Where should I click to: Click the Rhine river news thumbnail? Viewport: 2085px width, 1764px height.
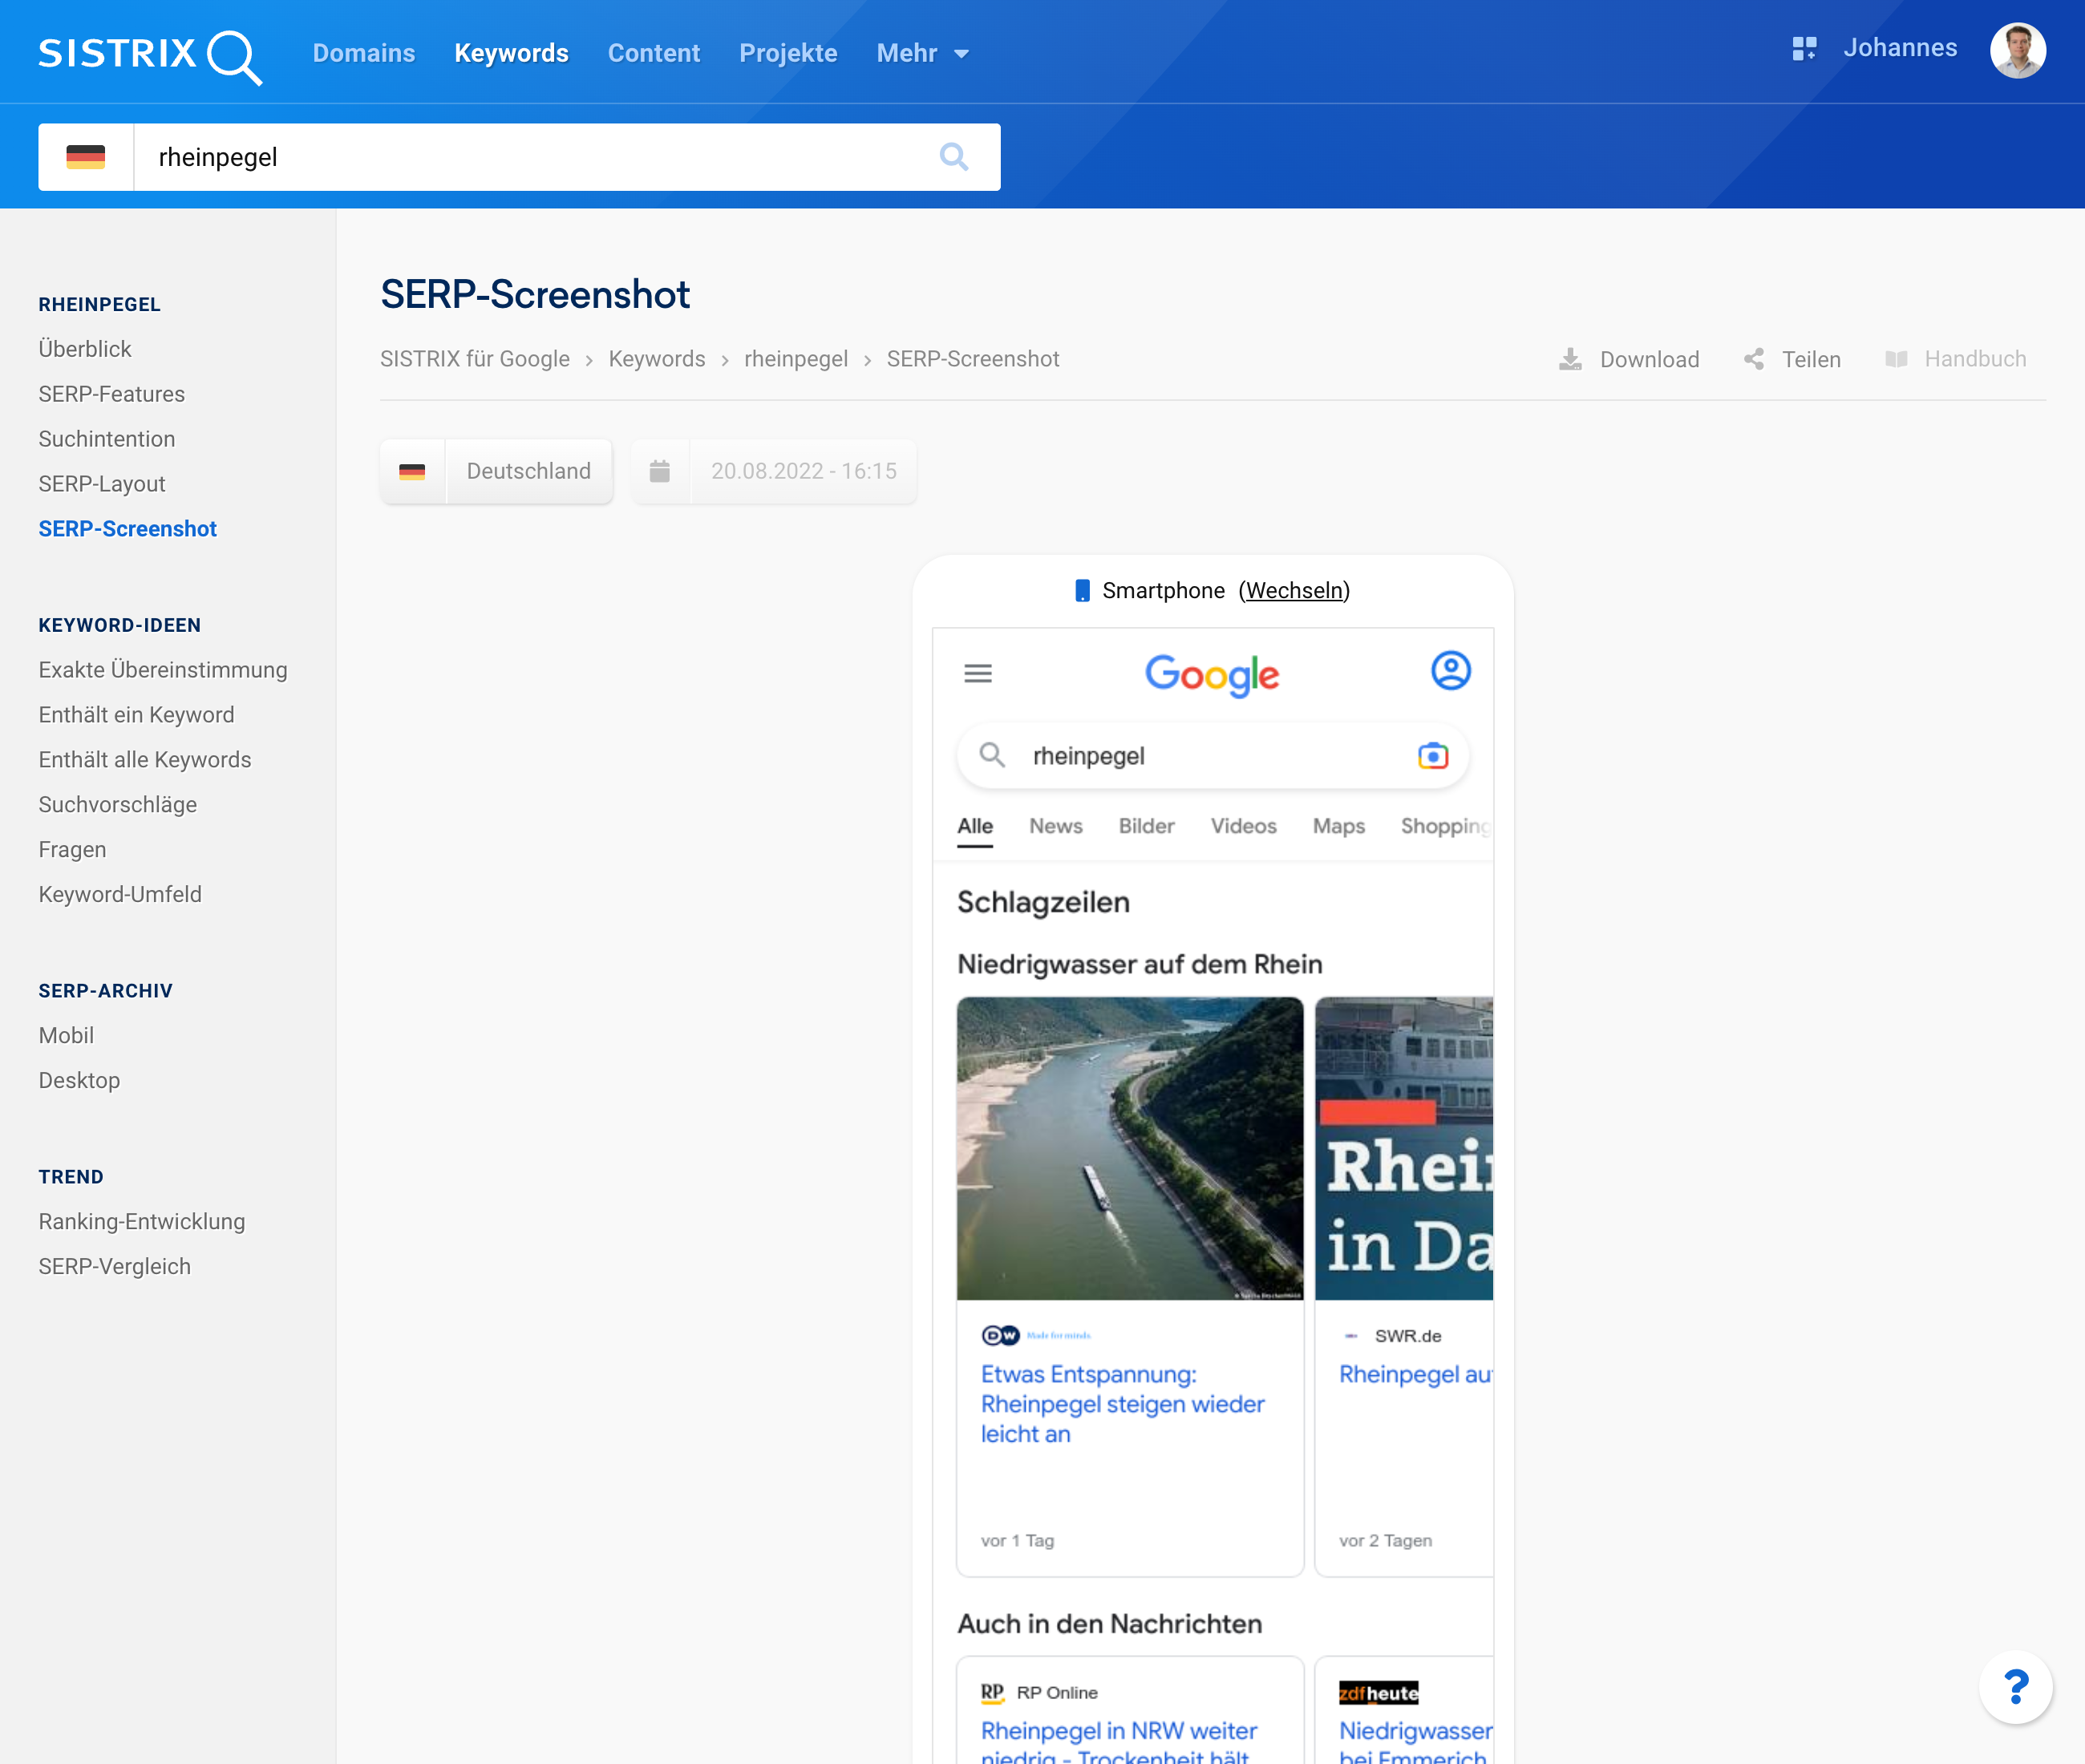point(1129,1148)
